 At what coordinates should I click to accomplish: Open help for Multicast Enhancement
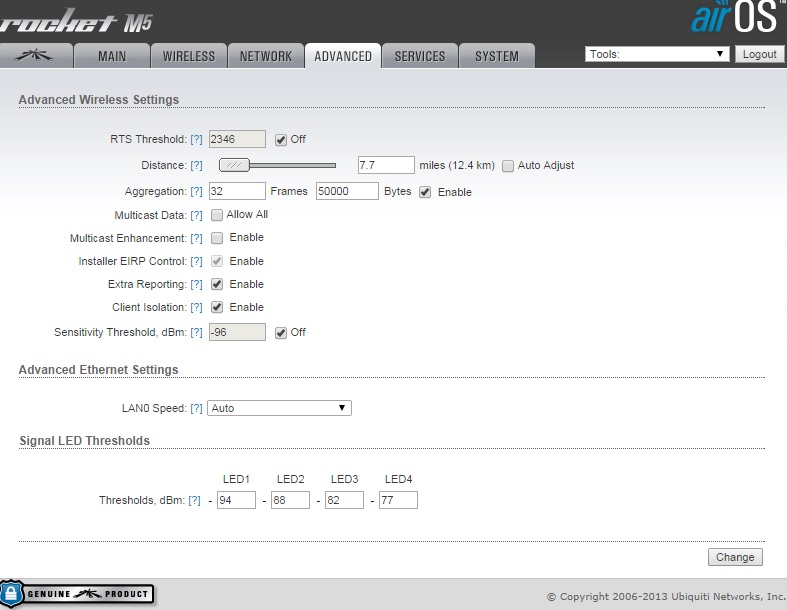196,238
